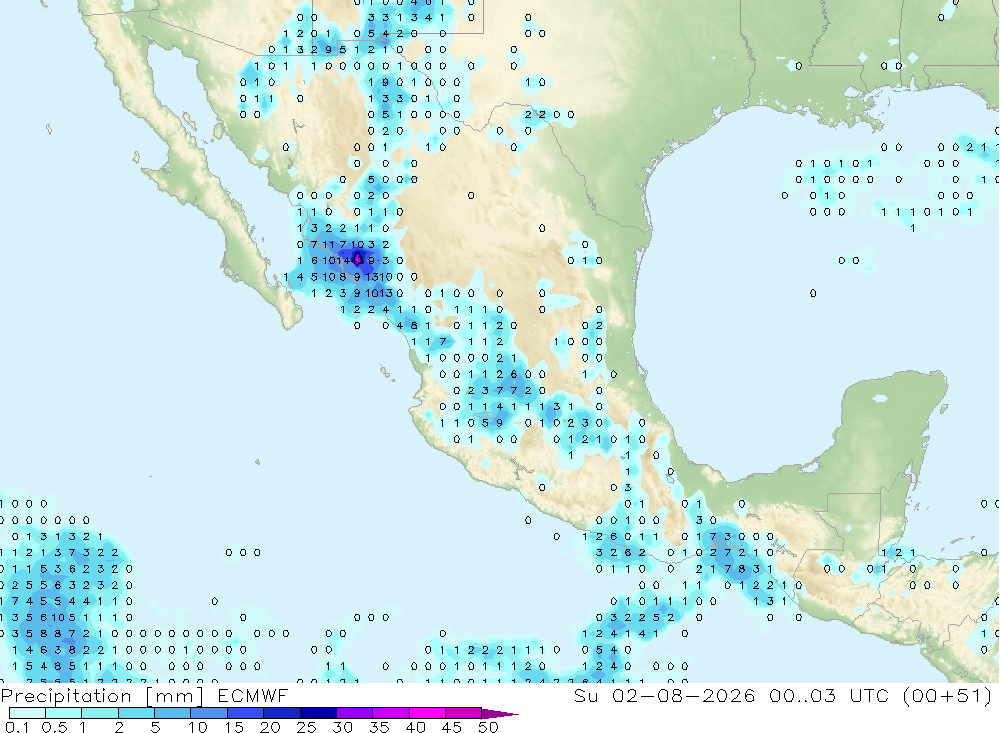
Task: Click the "00..03 UTC" time text
Action: 829,695
